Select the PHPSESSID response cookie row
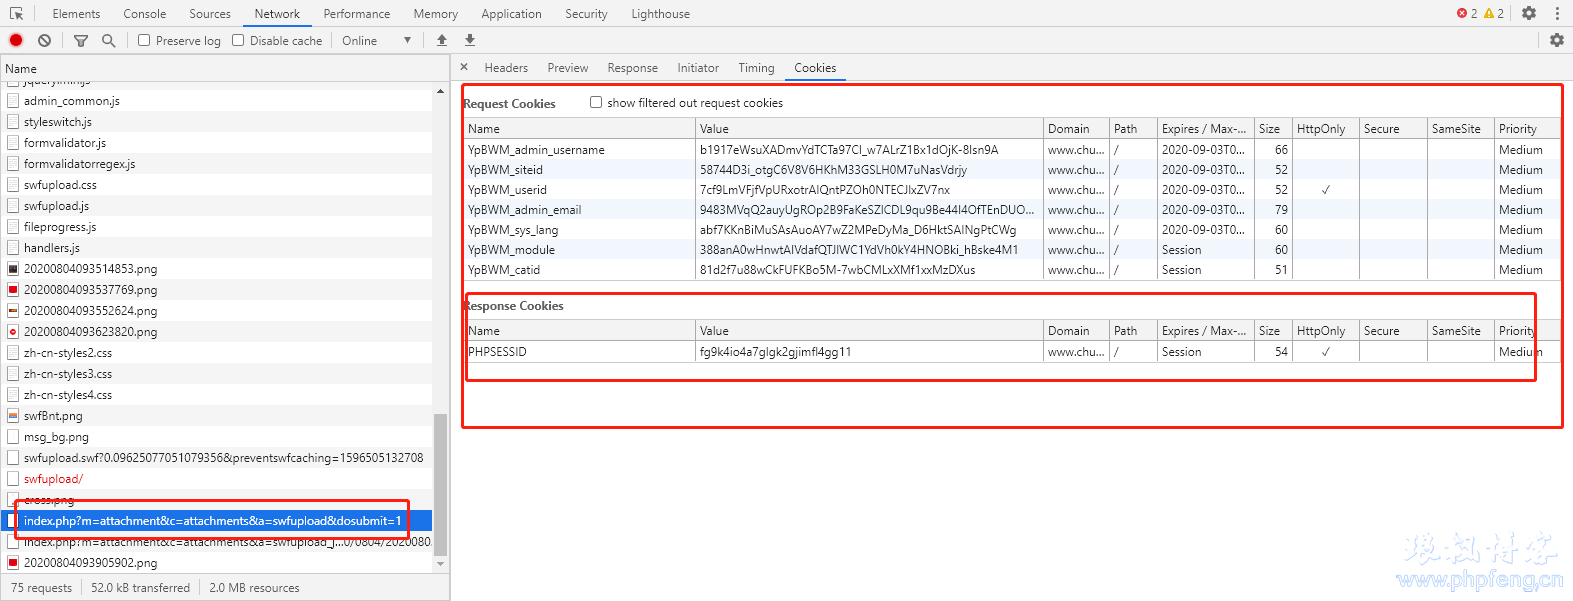This screenshot has height=601, width=1573. click(1012, 352)
